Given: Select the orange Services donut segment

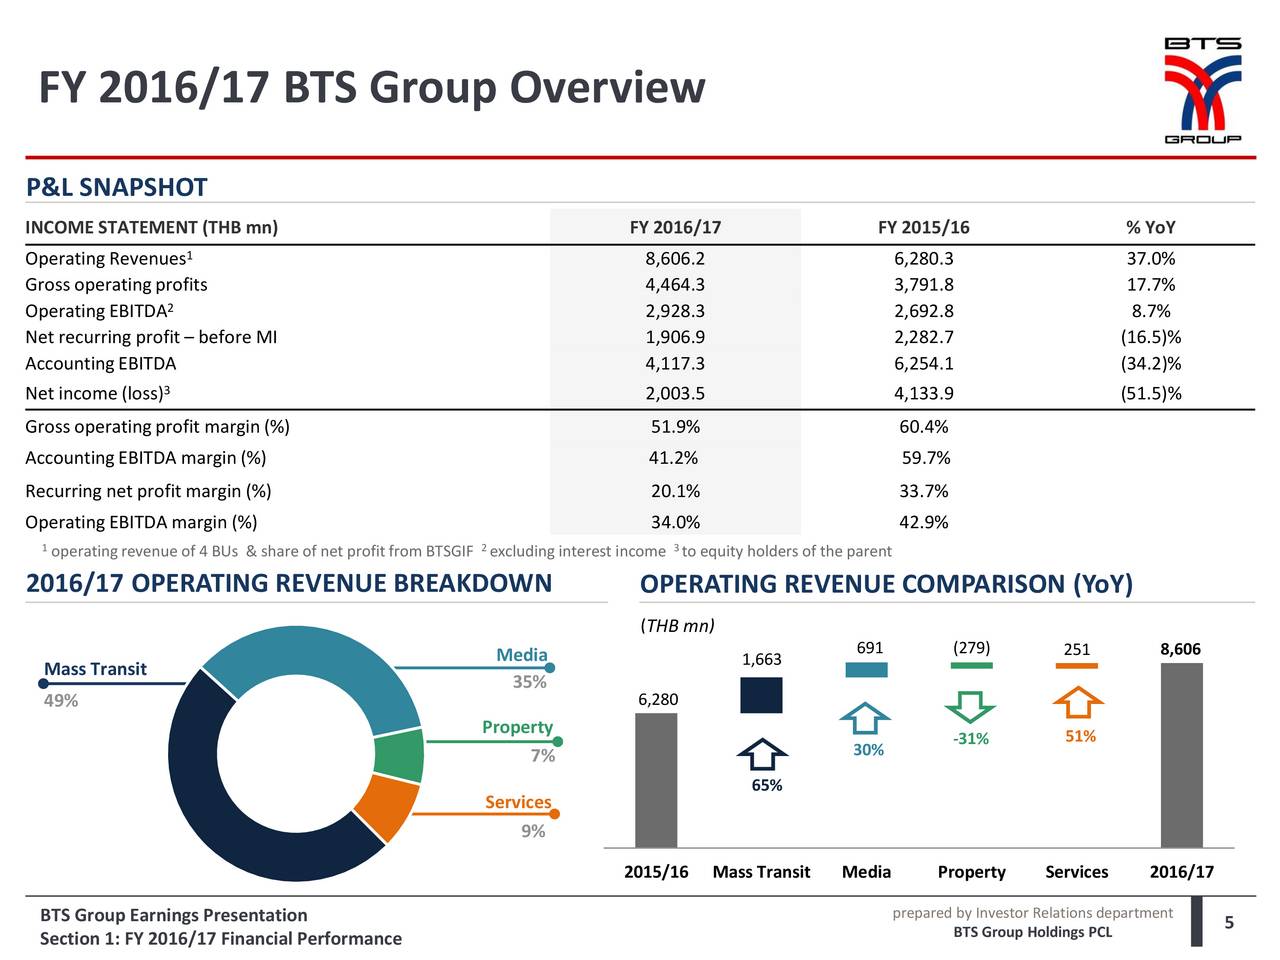Looking at the screenshot, I should [388, 808].
